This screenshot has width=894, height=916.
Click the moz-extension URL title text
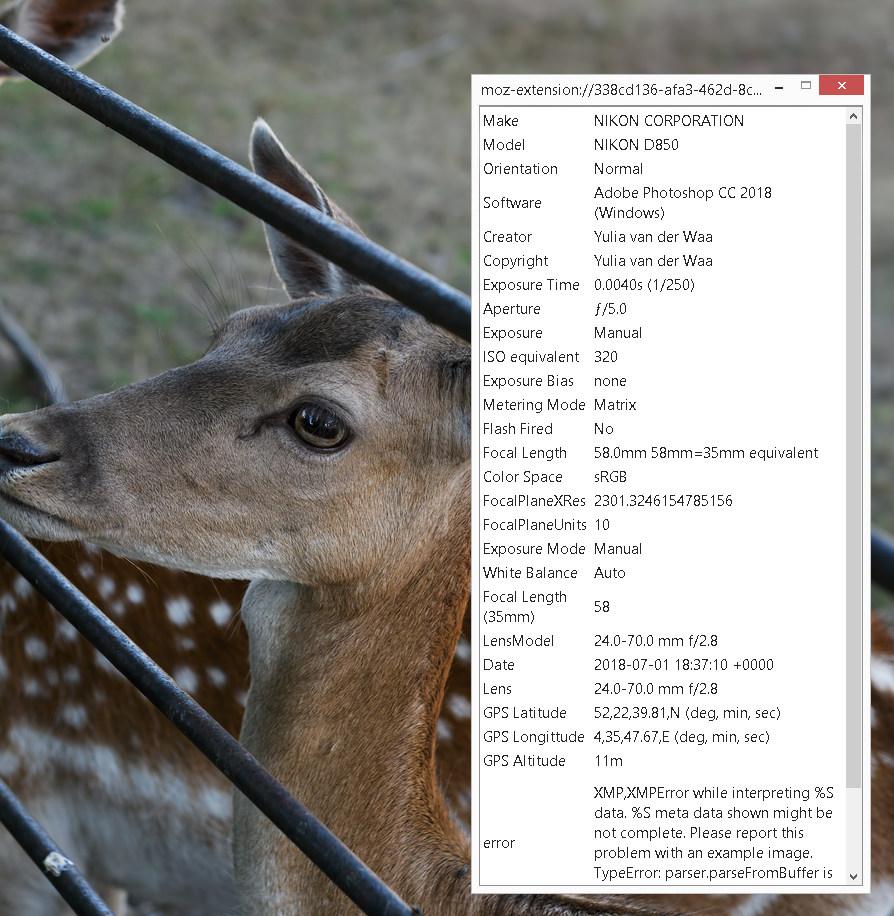click(621, 90)
